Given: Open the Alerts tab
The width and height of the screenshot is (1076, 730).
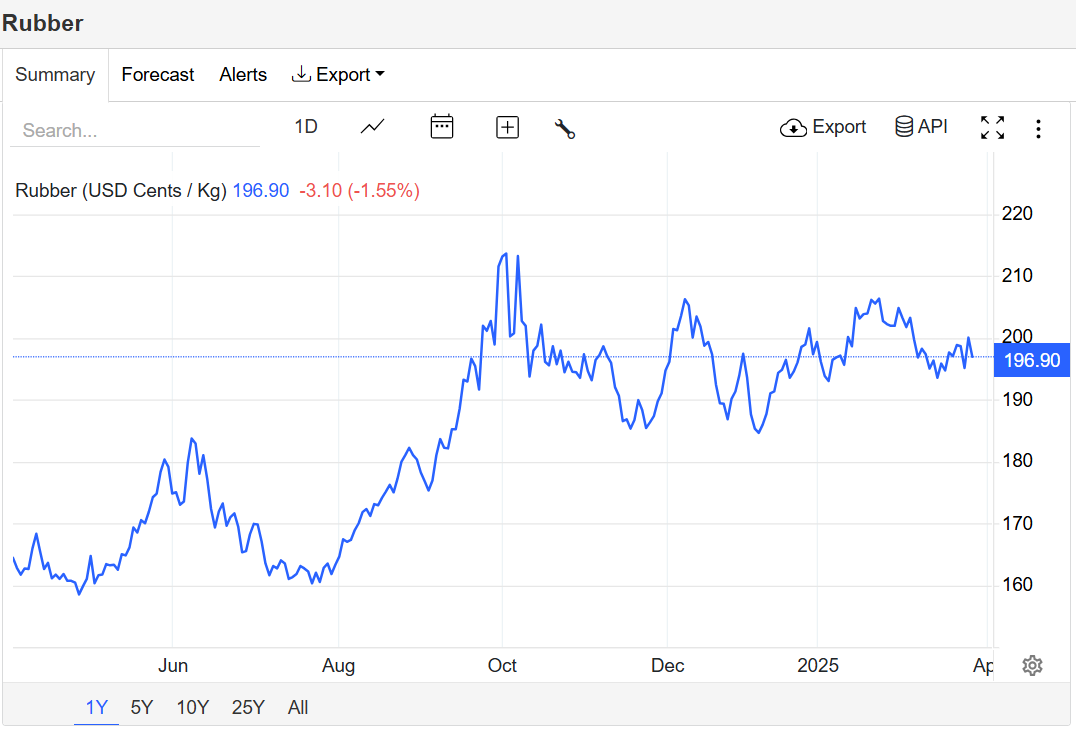Looking at the screenshot, I should 243,74.
